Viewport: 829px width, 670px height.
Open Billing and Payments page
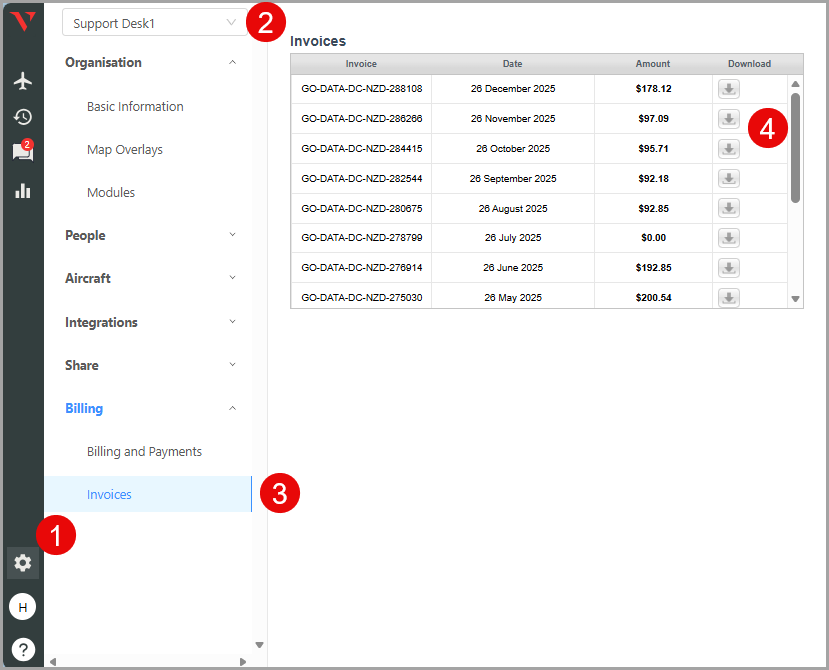(x=144, y=452)
